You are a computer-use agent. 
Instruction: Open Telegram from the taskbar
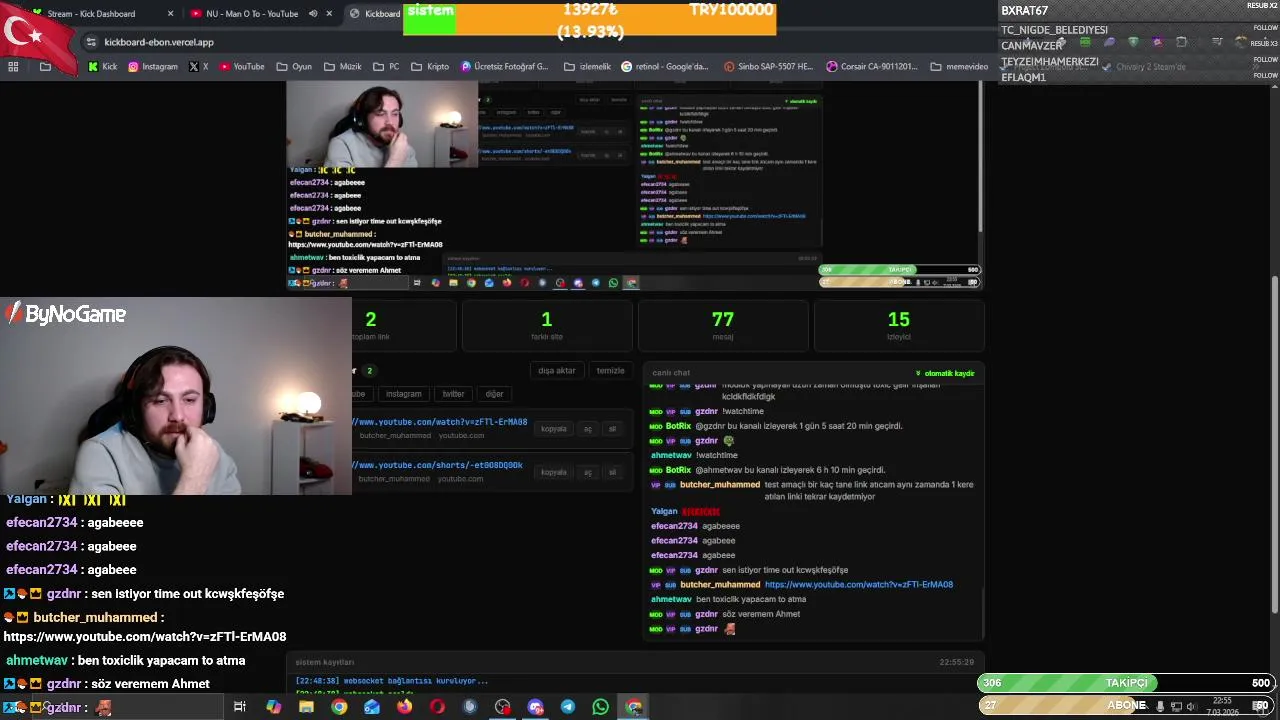[568, 707]
